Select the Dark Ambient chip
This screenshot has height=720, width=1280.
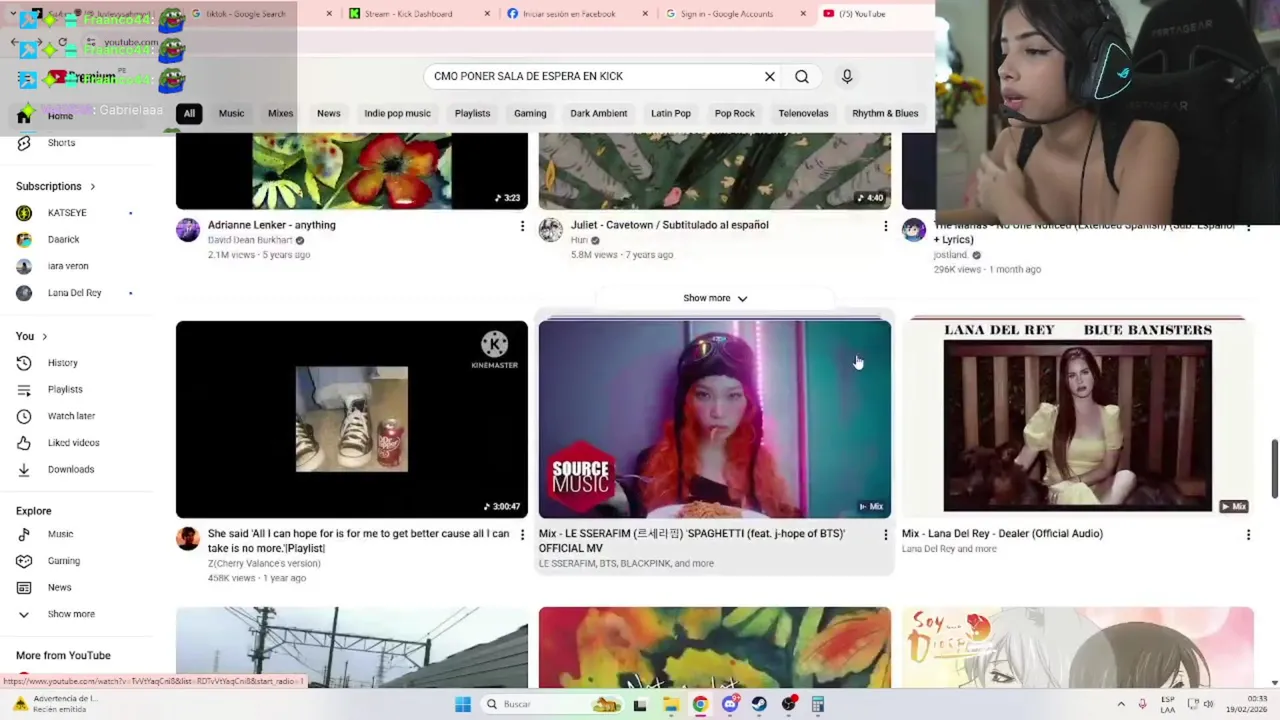599,113
